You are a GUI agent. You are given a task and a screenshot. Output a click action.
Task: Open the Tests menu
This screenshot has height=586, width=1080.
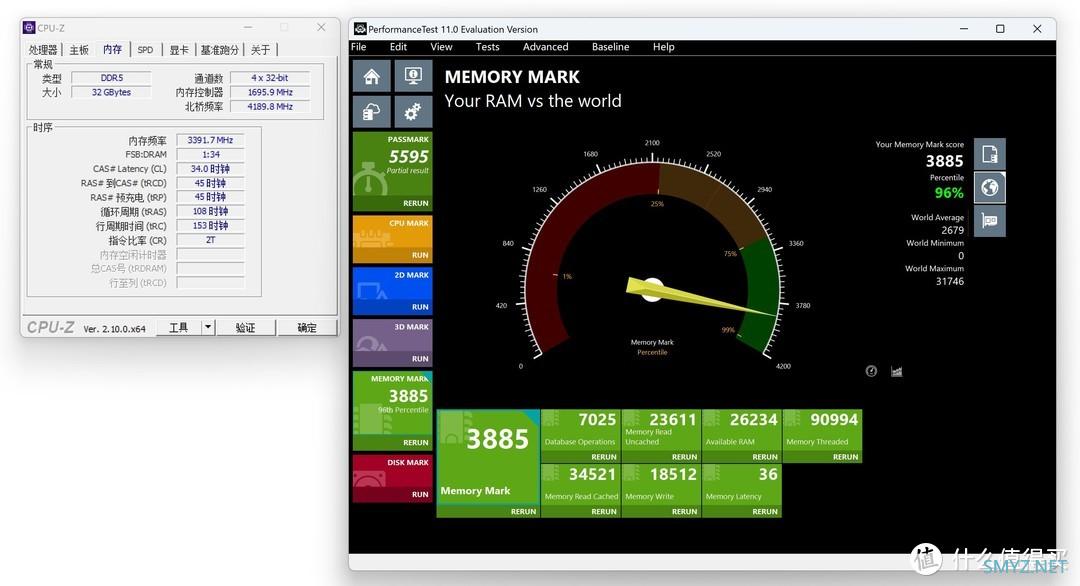click(x=488, y=47)
